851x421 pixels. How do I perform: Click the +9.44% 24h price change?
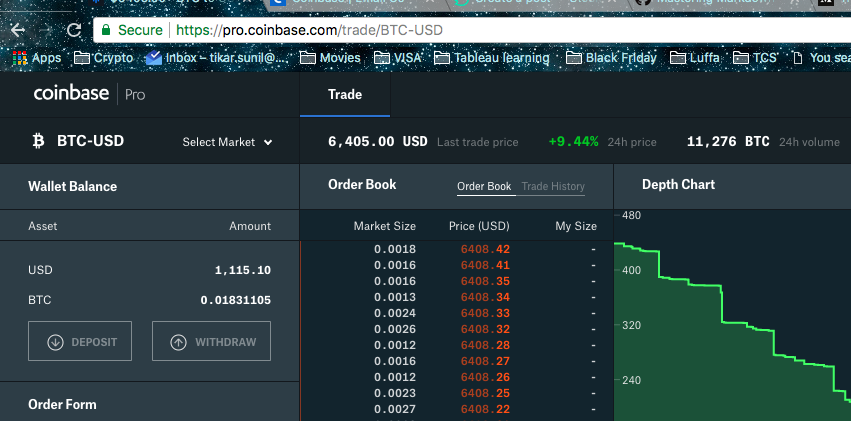(x=573, y=142)
